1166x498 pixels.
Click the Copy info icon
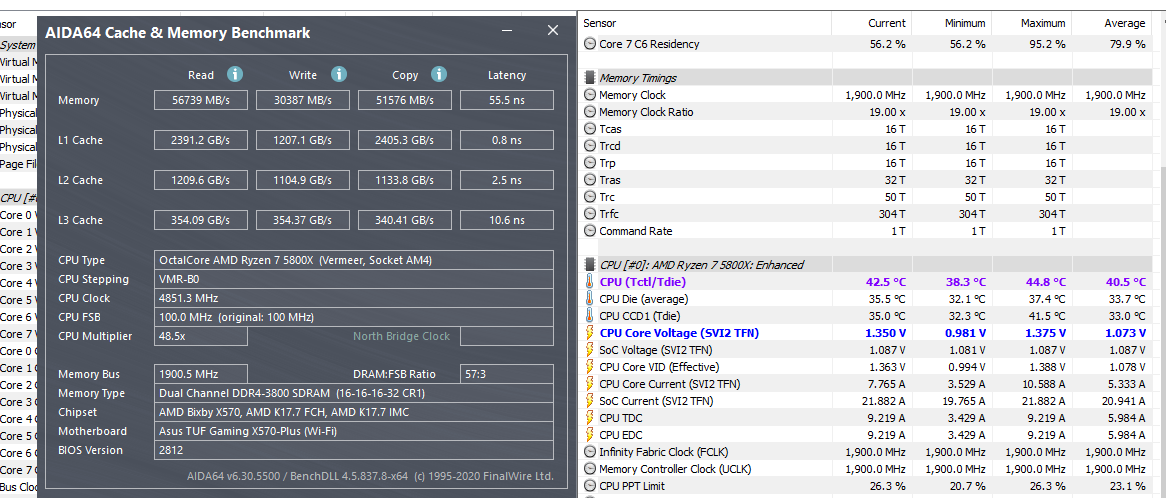click(439, 74)
